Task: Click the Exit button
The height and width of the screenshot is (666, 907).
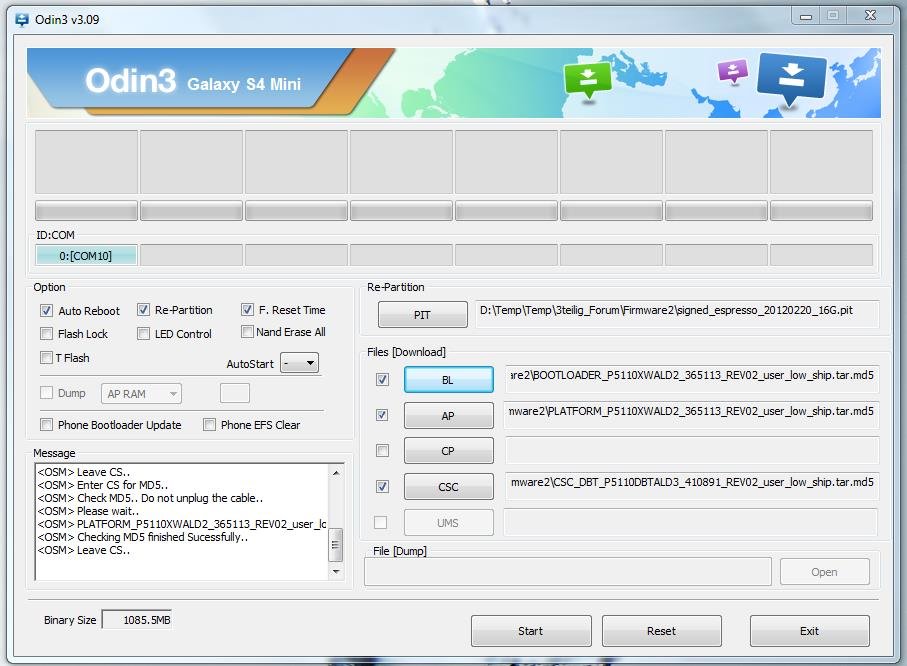Action: pyautogui.click(x=809, y=631)
